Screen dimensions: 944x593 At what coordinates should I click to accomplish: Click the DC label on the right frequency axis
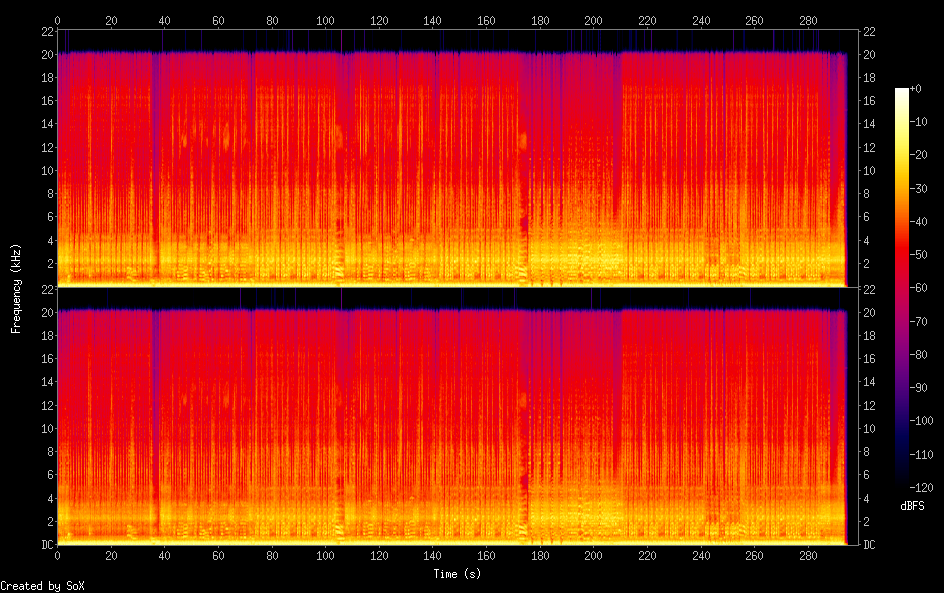pyautogui.click(x=869, y=545)
